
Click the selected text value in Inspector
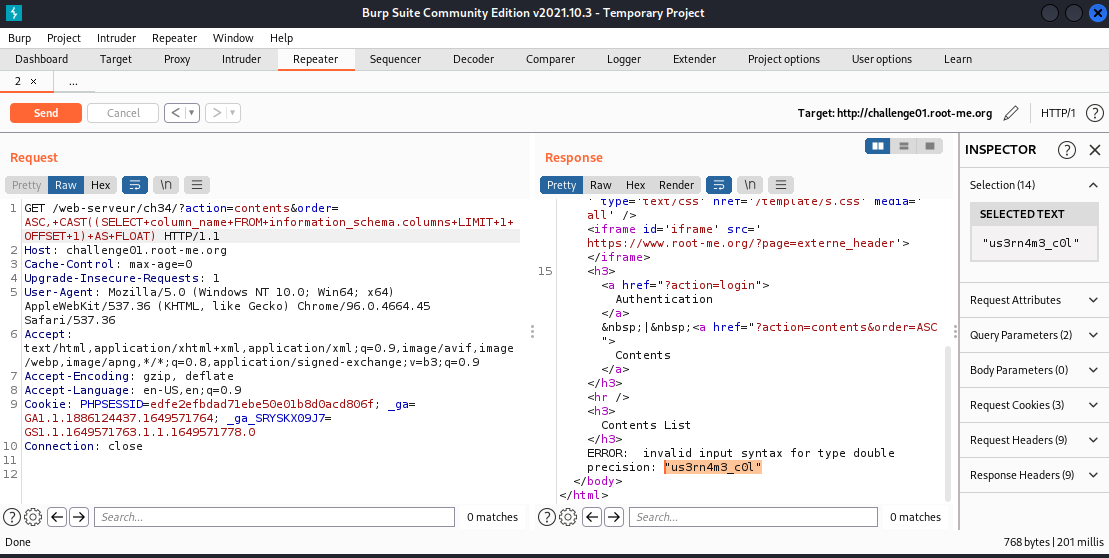point(1030,243)
